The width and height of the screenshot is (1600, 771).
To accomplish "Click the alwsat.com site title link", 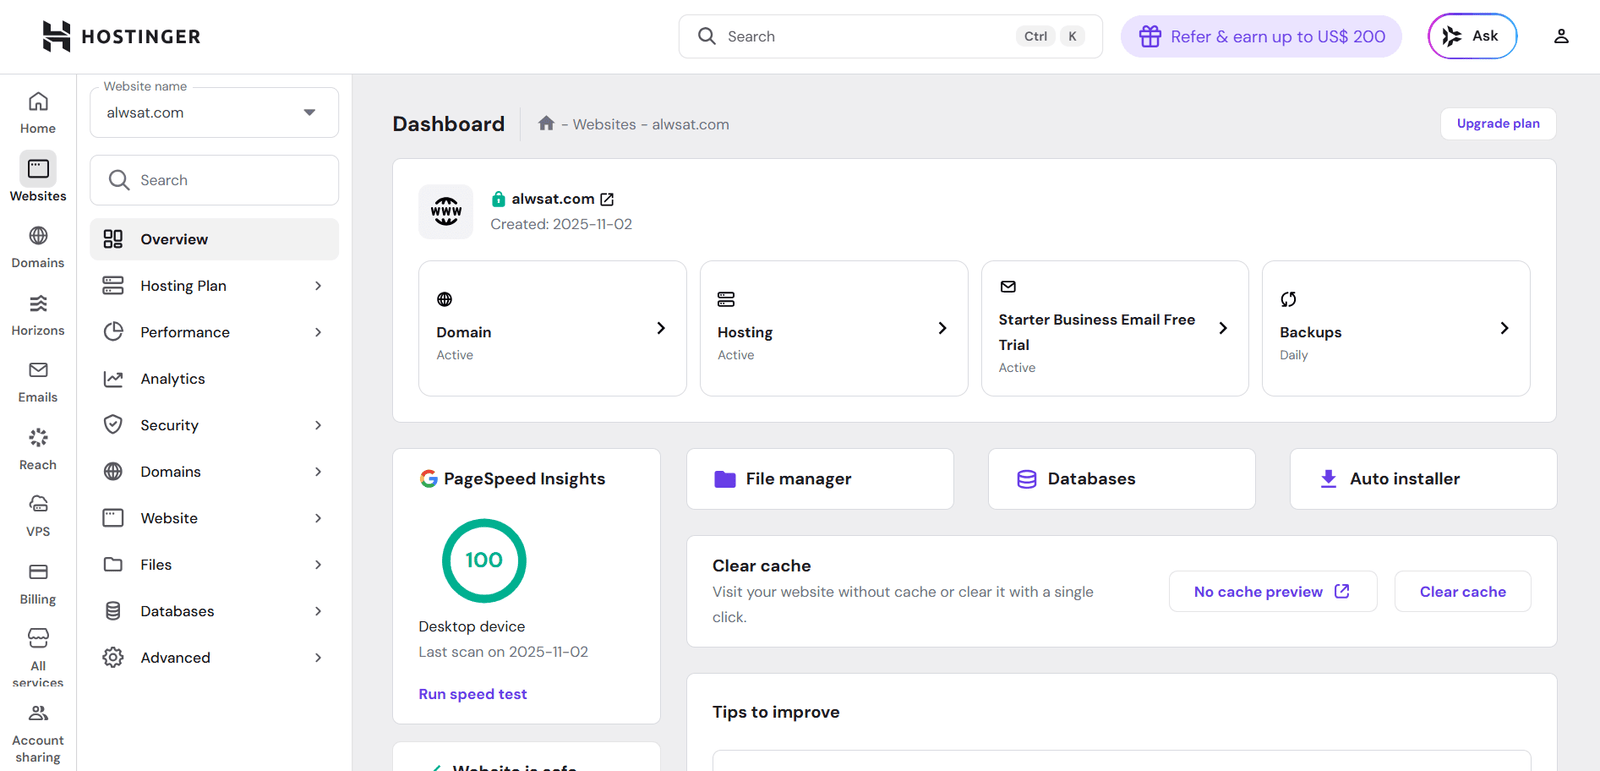I will click(553, 199).
